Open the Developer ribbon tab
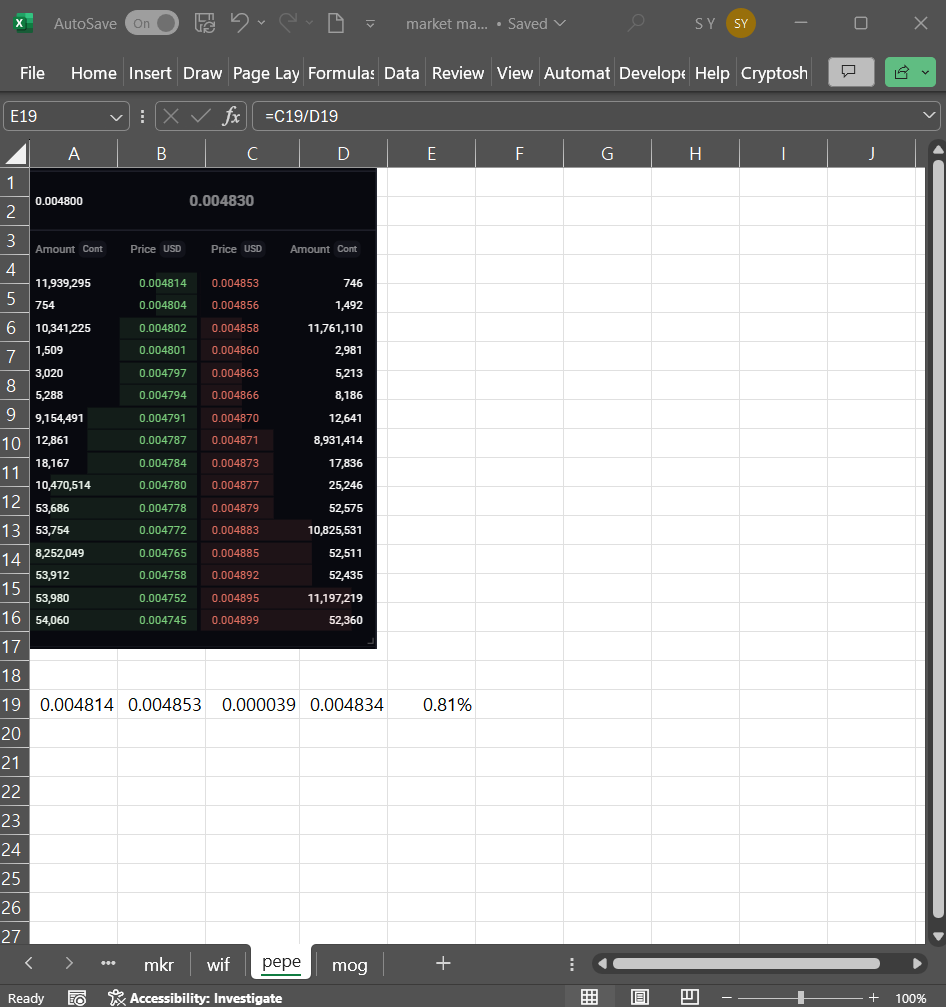The height and width of the screenshot is (1007, 946). pyautogui.click(x=652, y=73)
